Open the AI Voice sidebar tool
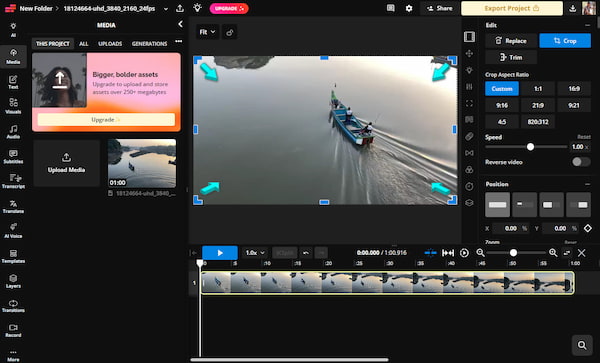The height and width of the screenshot is (363, 600). click(x=13, y=231)
